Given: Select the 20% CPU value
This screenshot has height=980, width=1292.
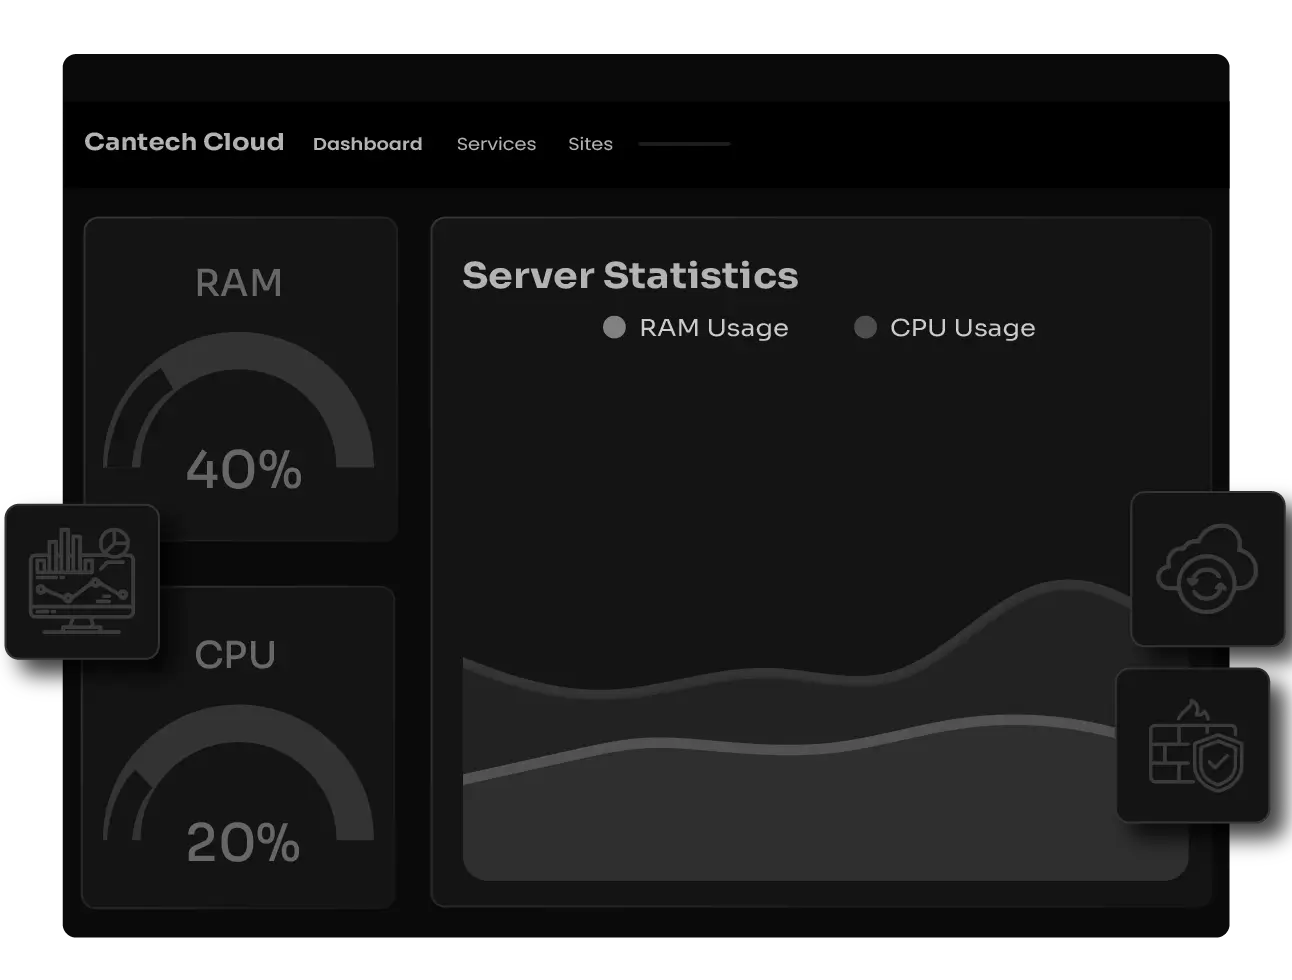Looking at the screenshot, I should tap(243, 842).
